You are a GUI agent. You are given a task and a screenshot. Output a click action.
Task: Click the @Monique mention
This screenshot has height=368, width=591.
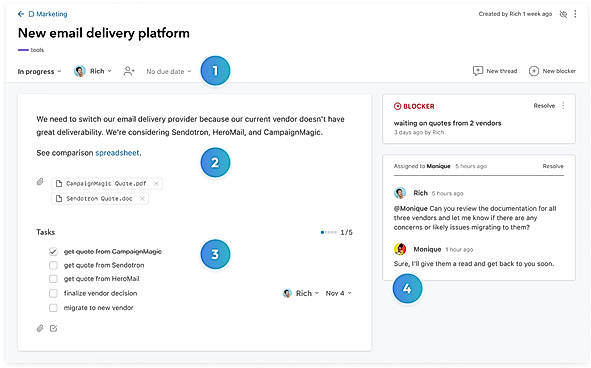410,209
